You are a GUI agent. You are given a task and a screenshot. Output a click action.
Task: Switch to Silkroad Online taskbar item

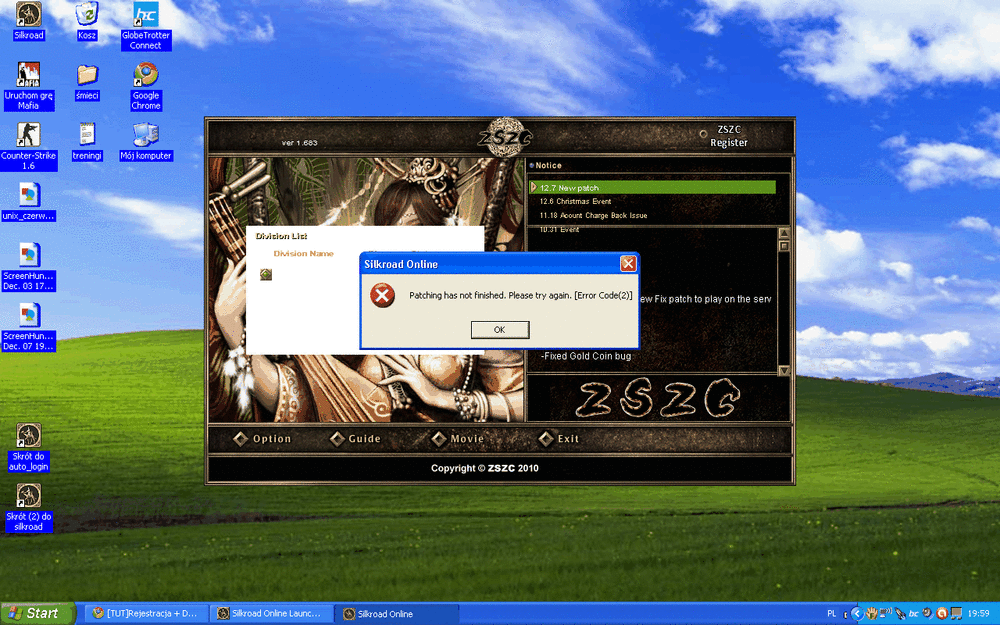pyautogui.click(x=398, y=614)
